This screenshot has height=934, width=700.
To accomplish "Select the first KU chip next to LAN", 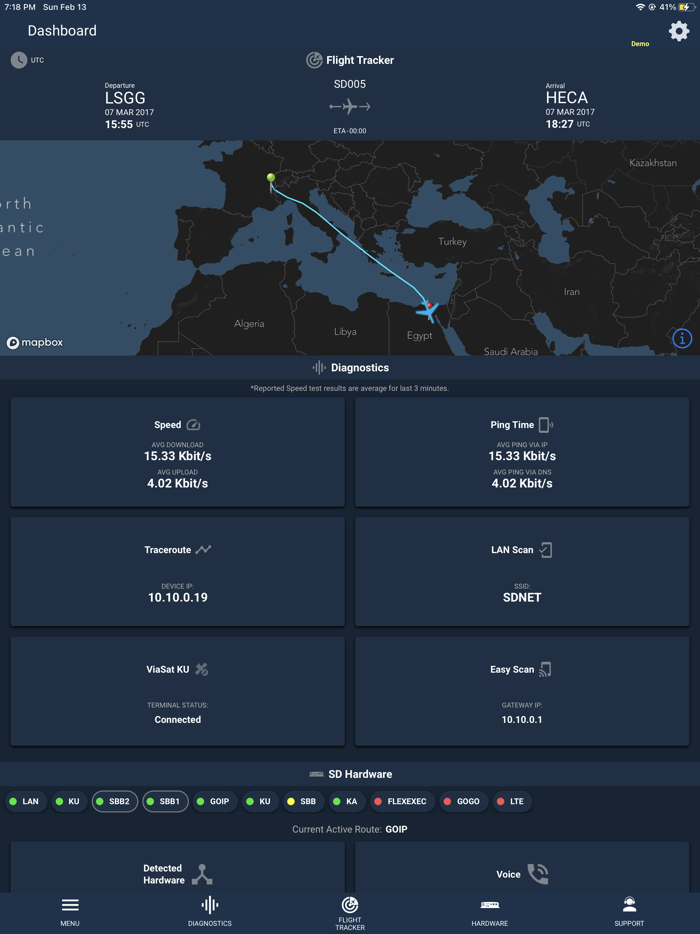I will [70, 801].
